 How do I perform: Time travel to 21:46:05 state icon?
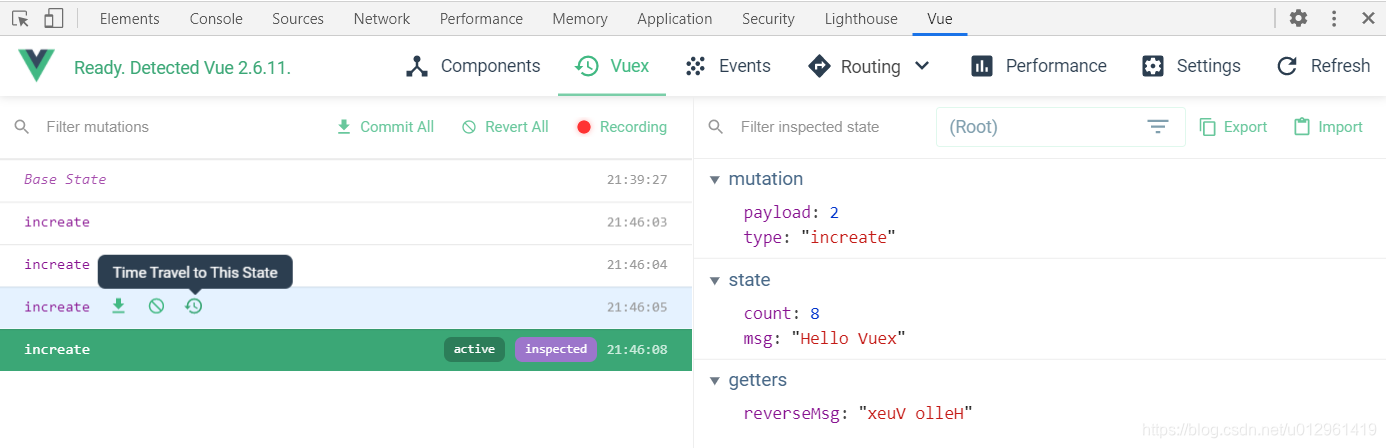coord(194,306)
